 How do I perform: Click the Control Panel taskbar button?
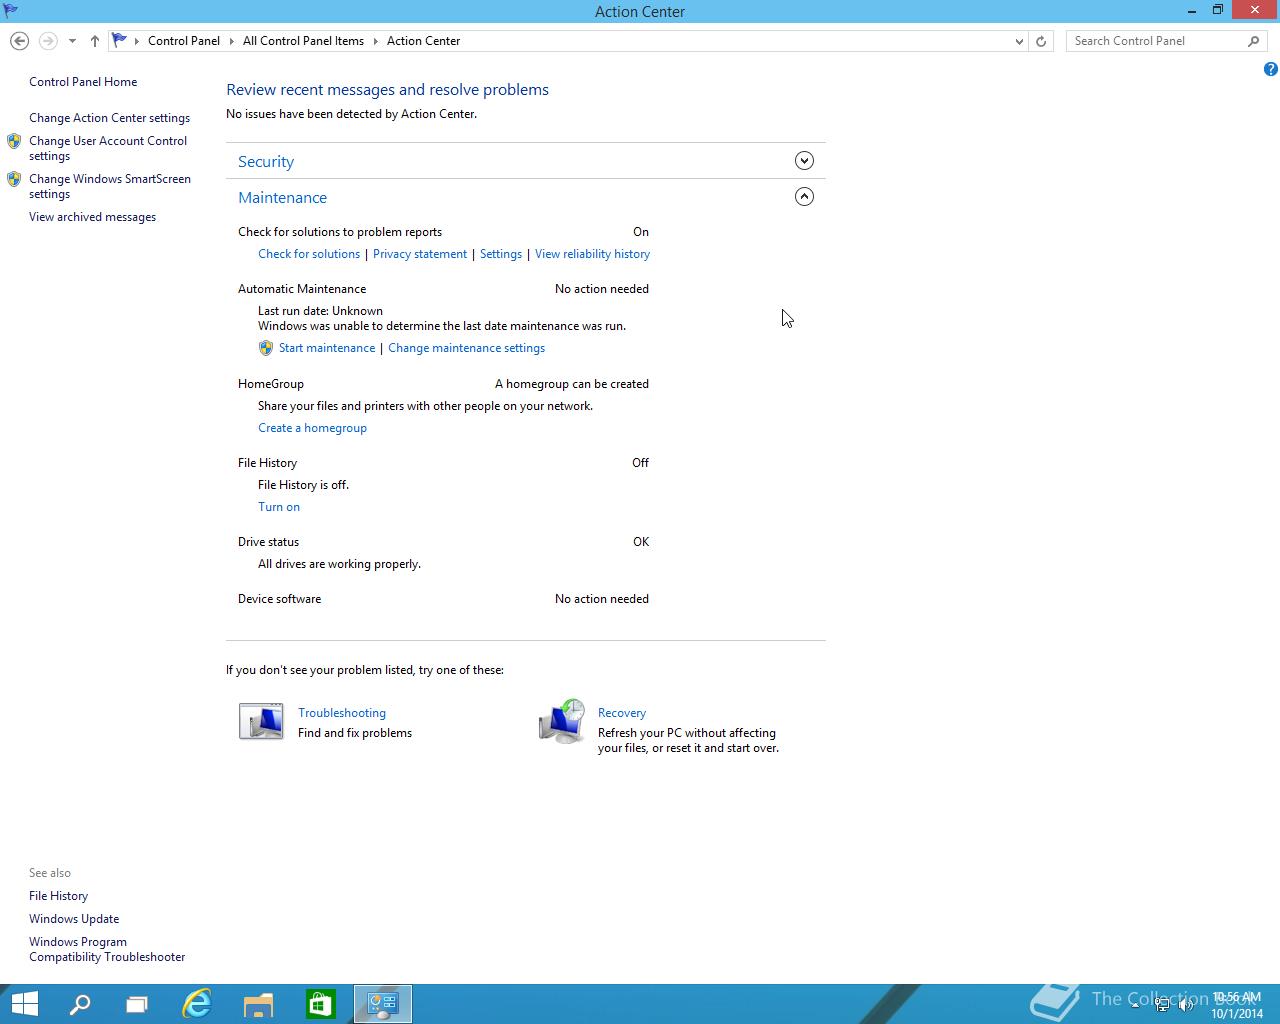tap(382, 1004)
